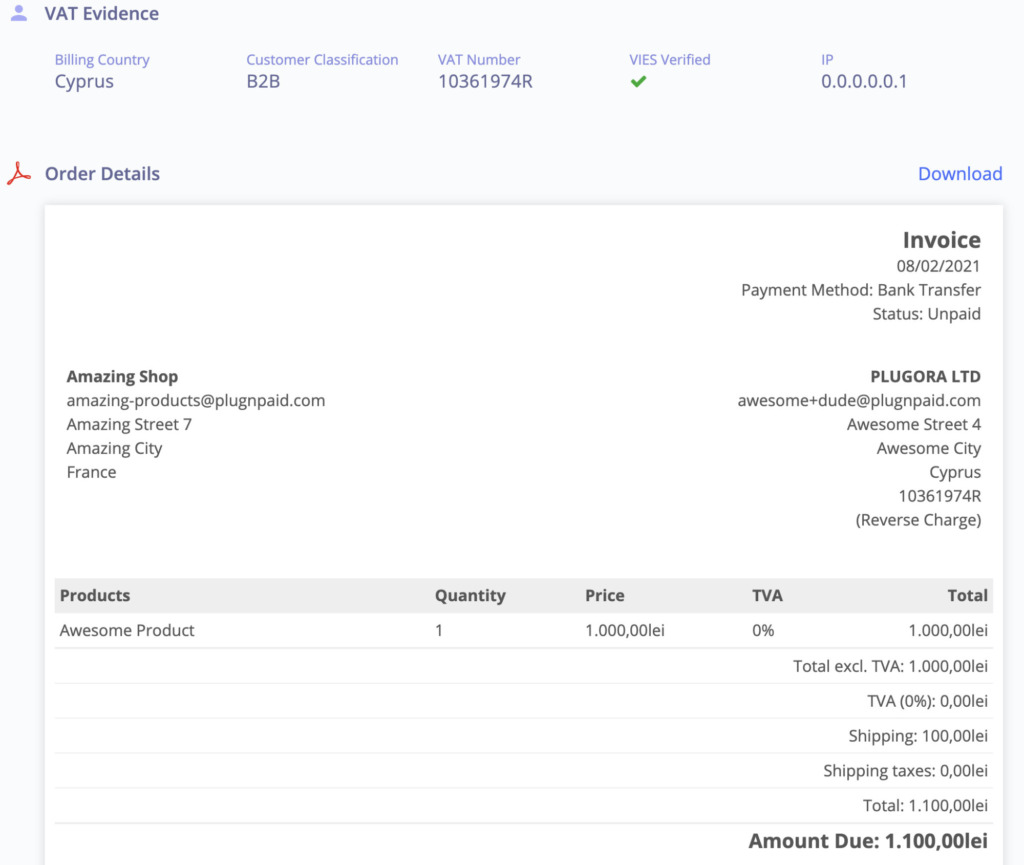Click the Quantity column header
Image resolution: width=1024 pixels, height=865 pixels.
(x=469, y=595)
